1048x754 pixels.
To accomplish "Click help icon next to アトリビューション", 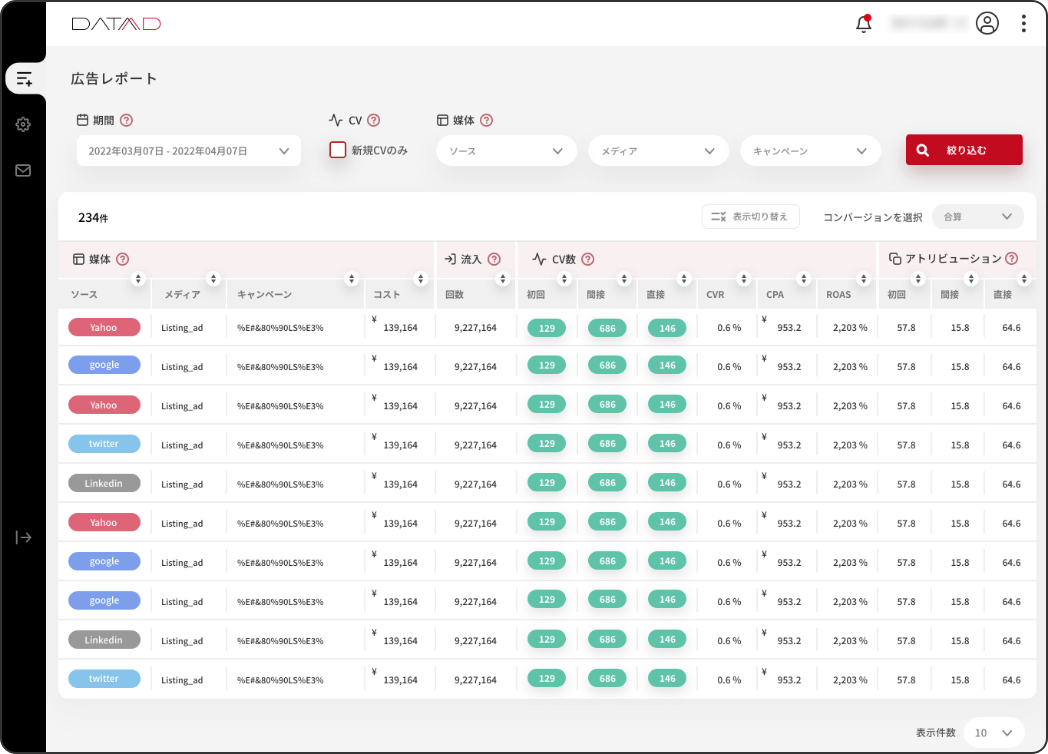I will (x=1012, y=258).
